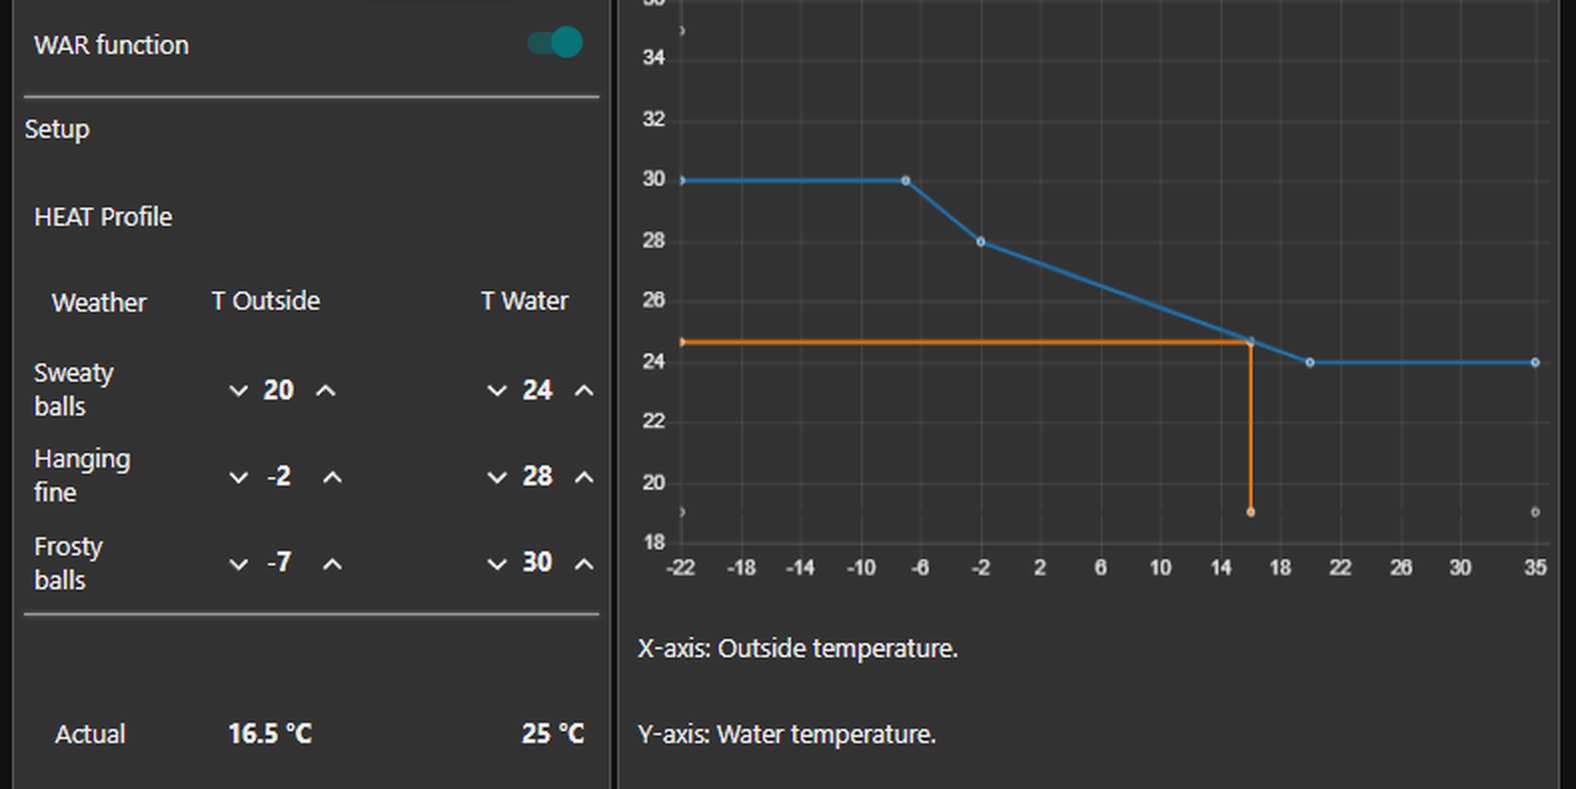The width and height of the screenshot is (1576, 789).
Task: Click the orange marker at chart bottom
Action: pyautogui.click(x=1251, y=512)
